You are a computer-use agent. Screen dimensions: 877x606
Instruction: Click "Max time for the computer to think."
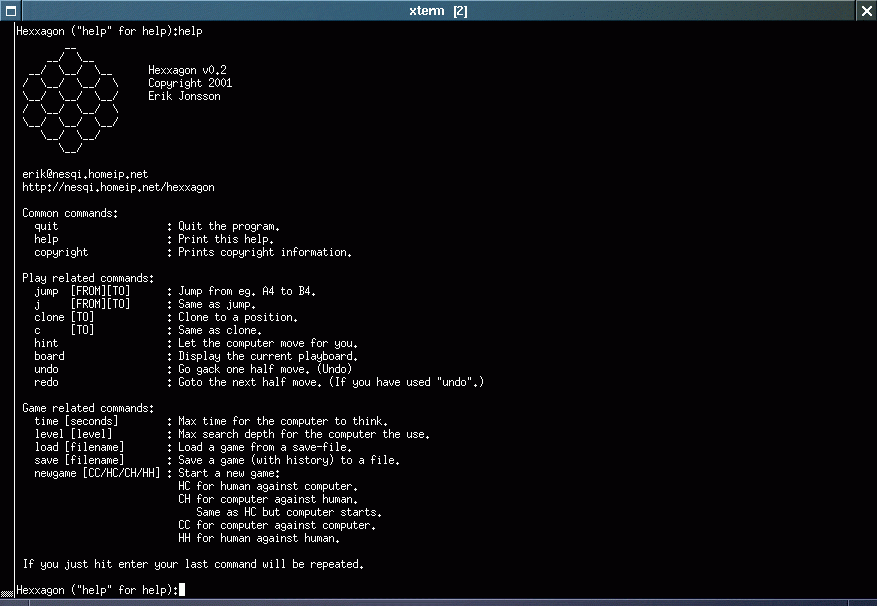[x=283, y=421]
